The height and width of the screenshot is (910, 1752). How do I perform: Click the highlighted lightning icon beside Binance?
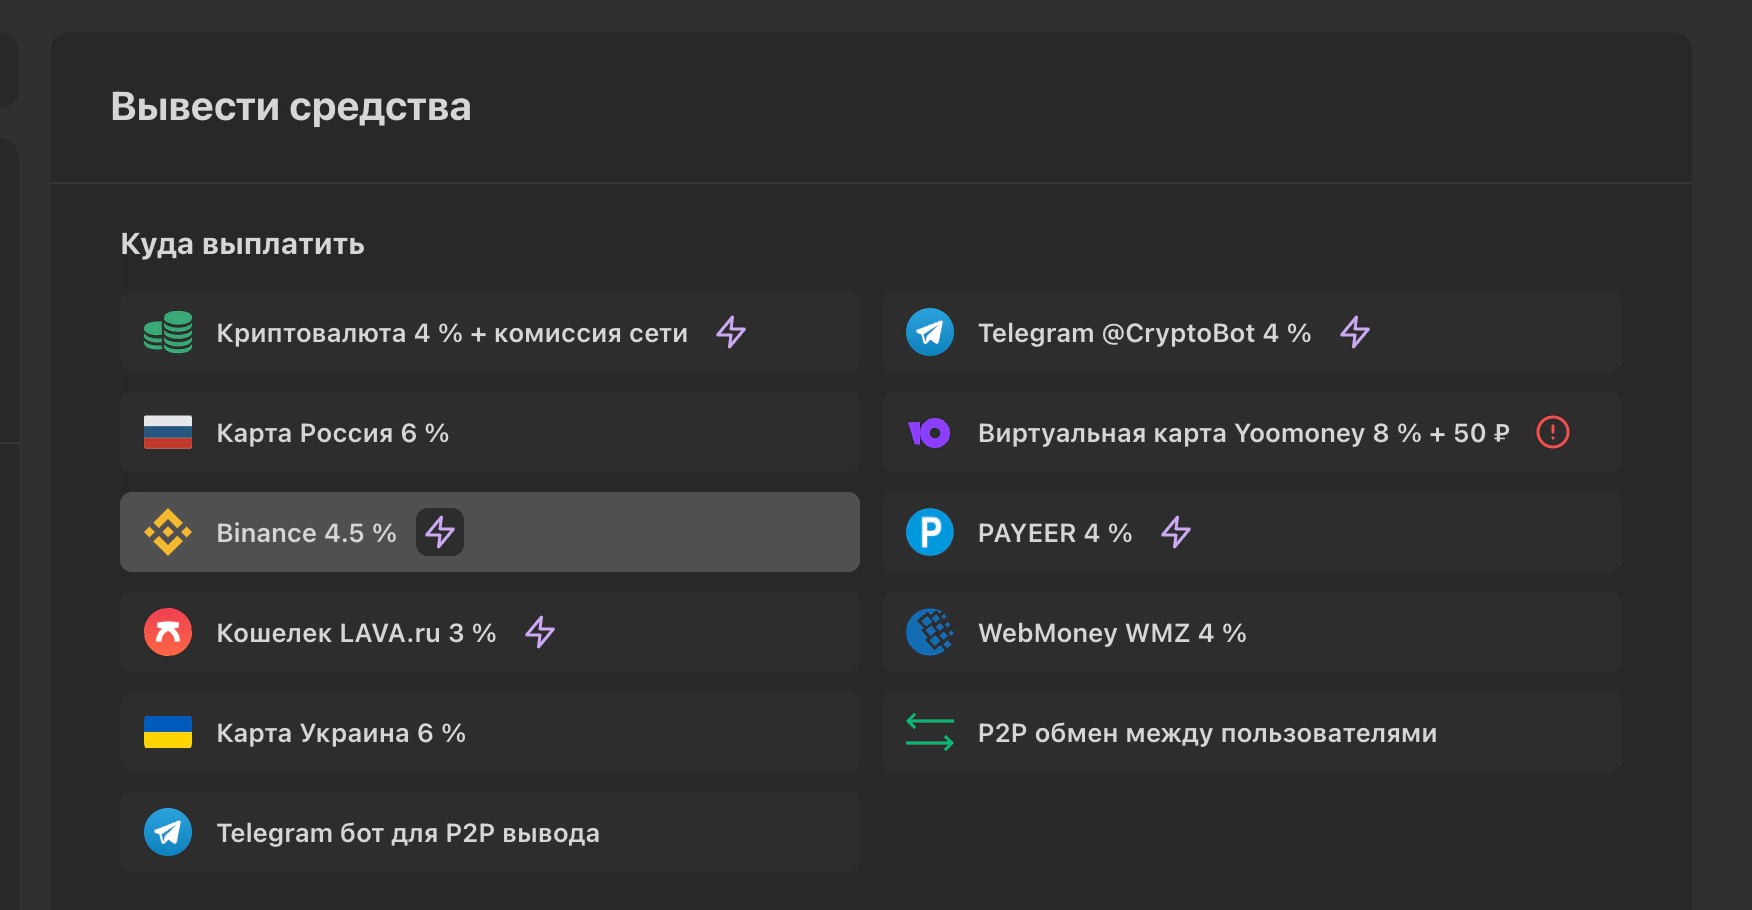click(440, 532)
